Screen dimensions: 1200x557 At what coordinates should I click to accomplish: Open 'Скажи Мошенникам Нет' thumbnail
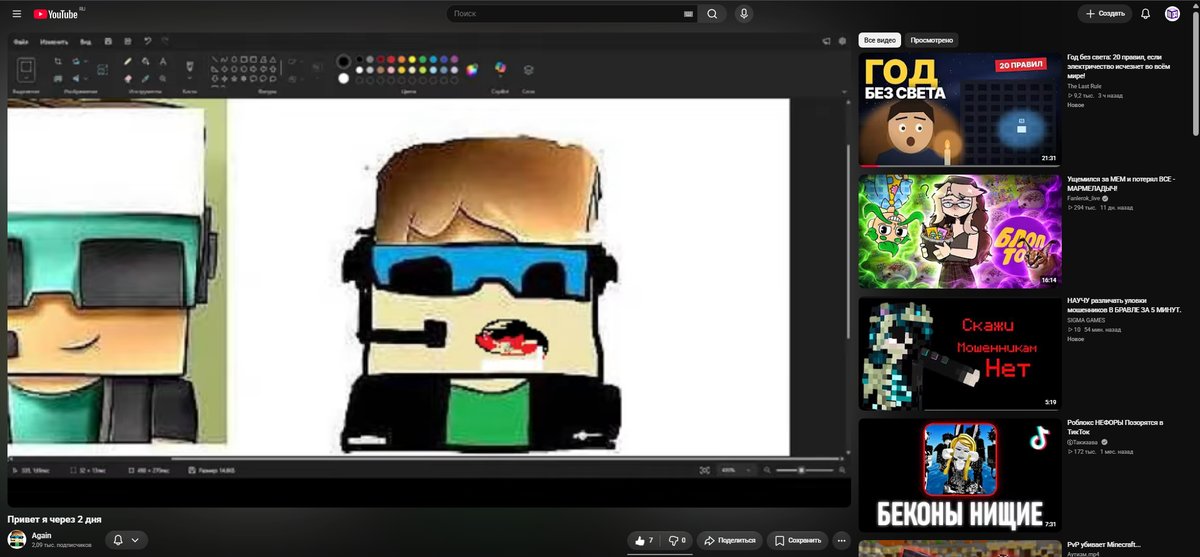[x=960, y=354]
